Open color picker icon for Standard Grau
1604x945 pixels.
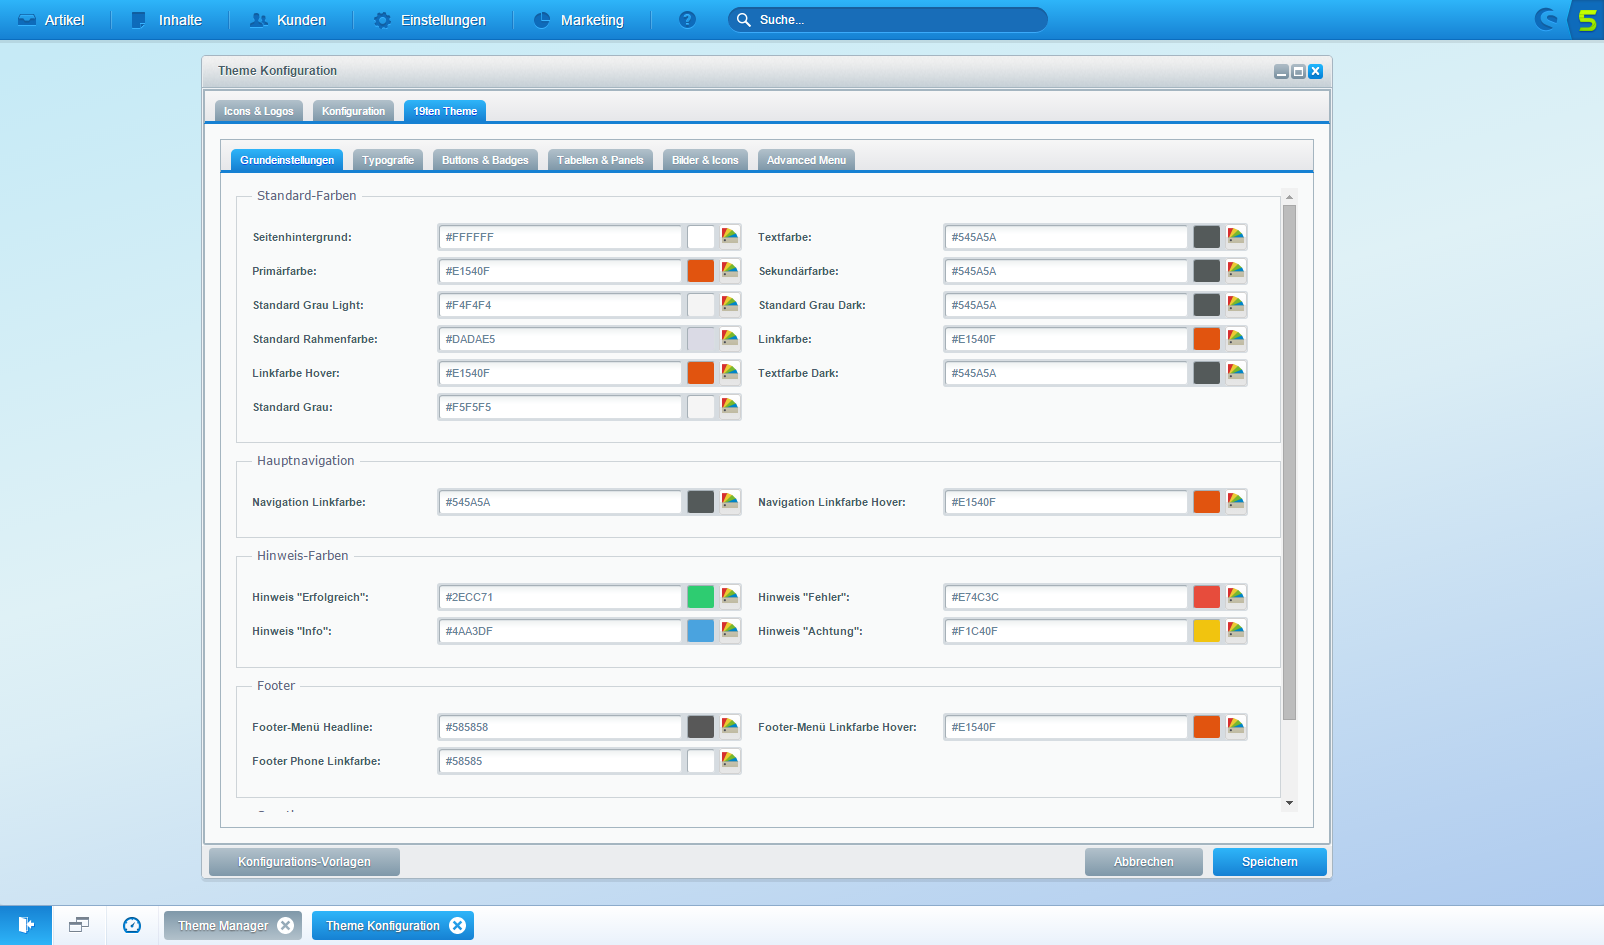coord(730,407)
